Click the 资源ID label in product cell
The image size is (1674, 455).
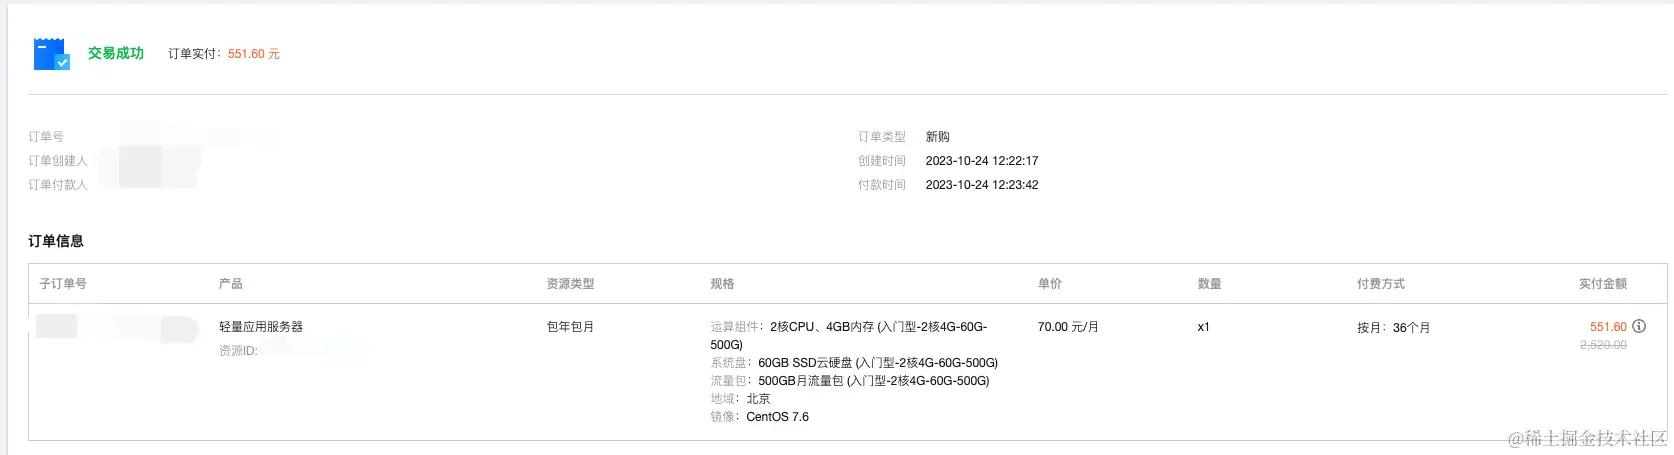click(238, 351)
